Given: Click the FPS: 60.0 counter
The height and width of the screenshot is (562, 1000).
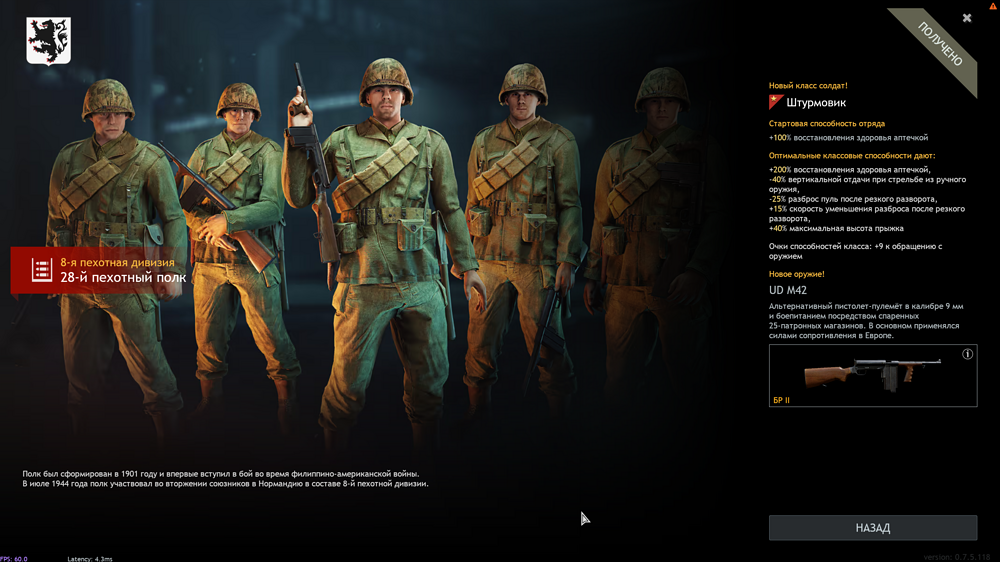Looking at the screenshot, I should tap(14, 559).
